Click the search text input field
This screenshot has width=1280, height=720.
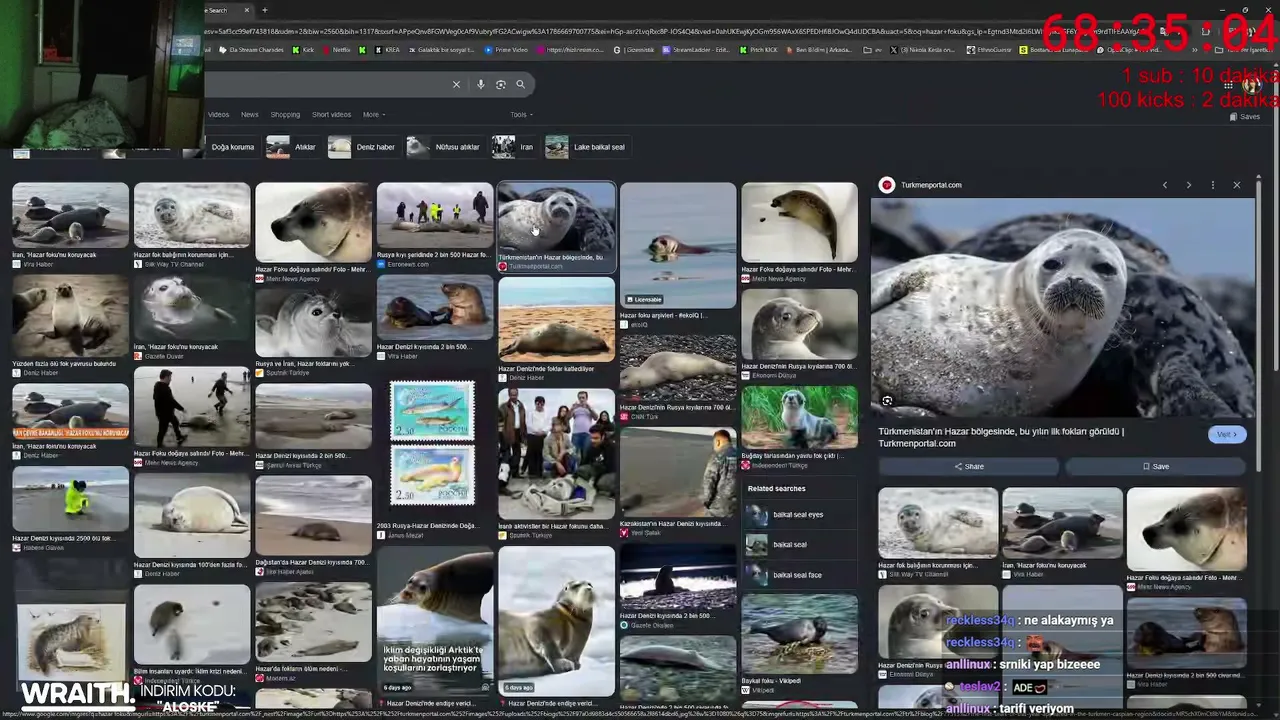[325, 84]
